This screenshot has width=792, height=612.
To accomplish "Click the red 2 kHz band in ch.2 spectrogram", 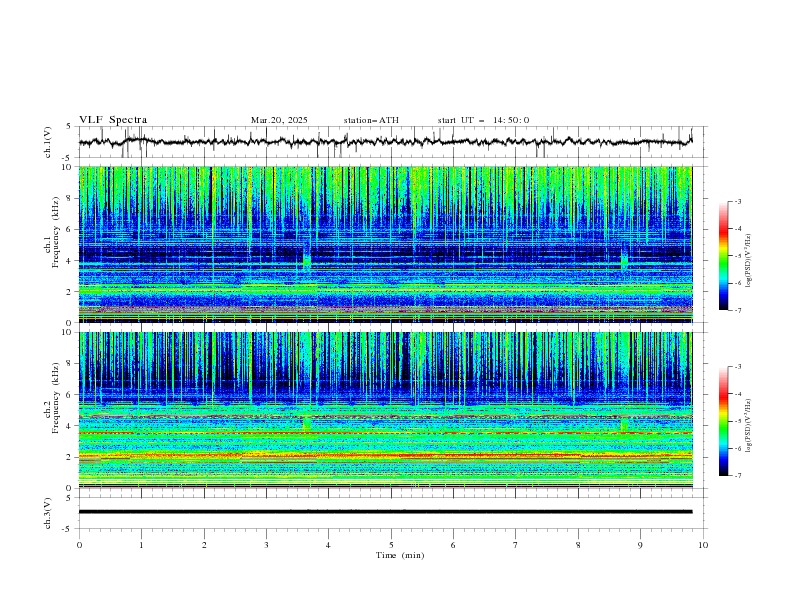I will (385, 455).
